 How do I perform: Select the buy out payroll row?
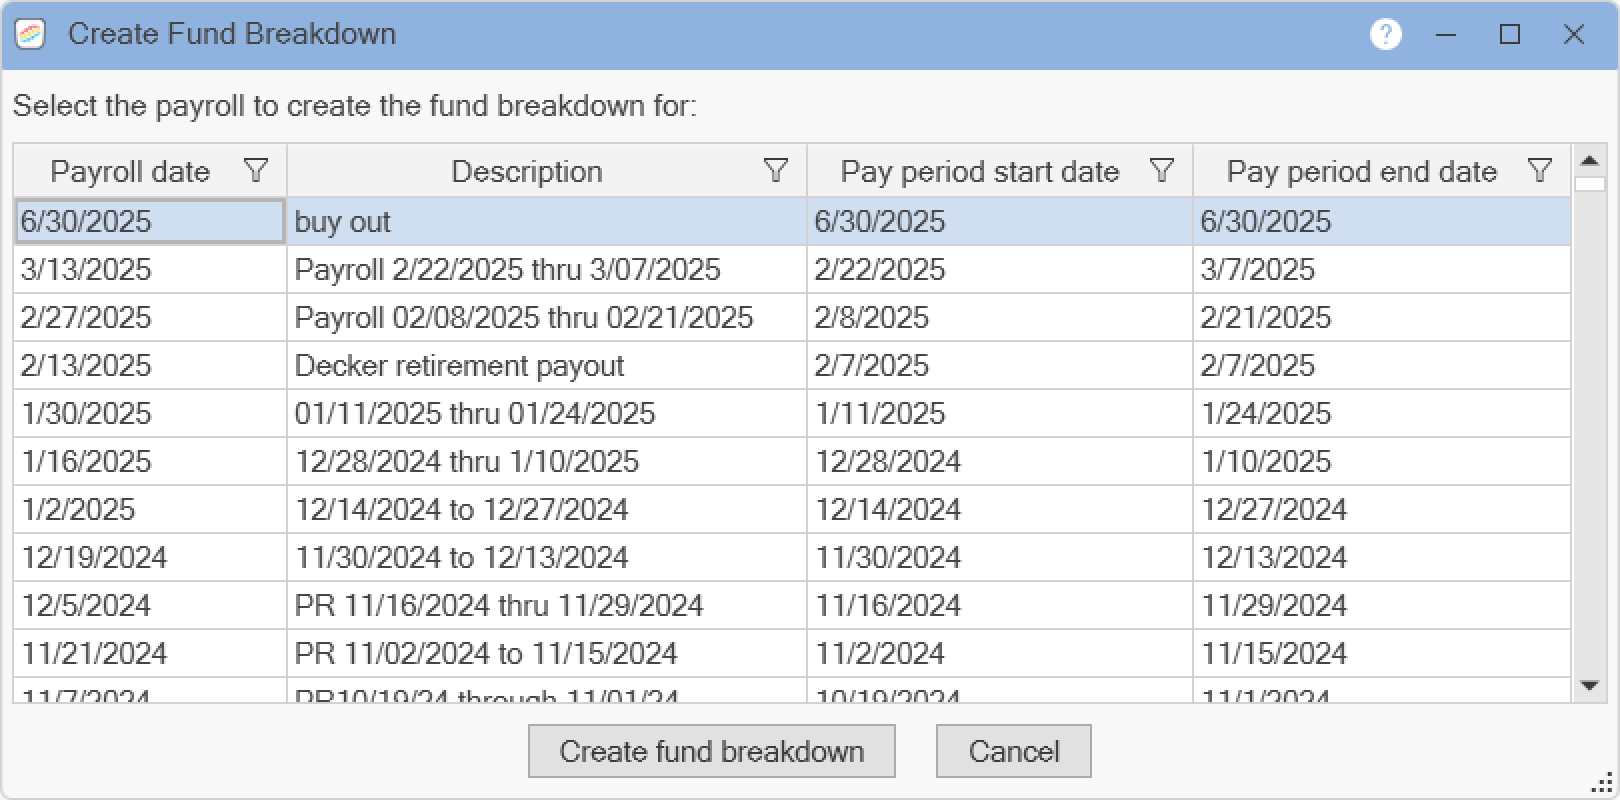pyautogui.click(x=342, y=222)
